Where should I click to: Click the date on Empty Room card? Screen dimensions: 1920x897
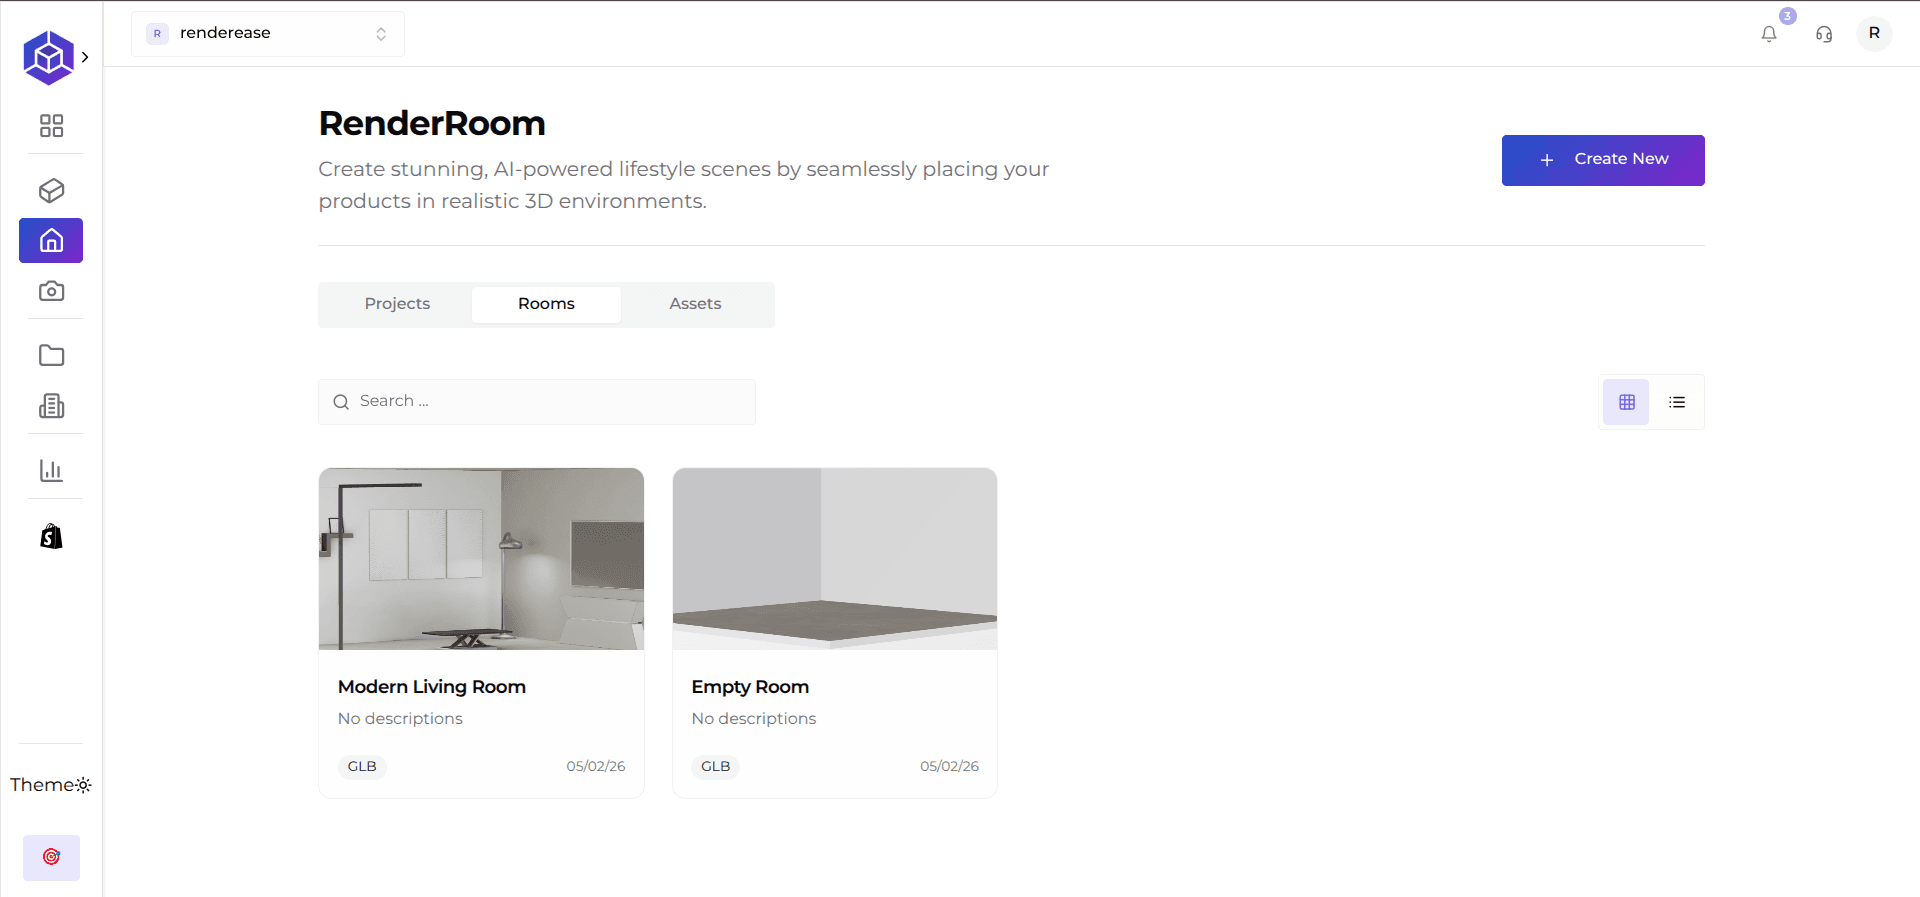(x=949, y=766)
